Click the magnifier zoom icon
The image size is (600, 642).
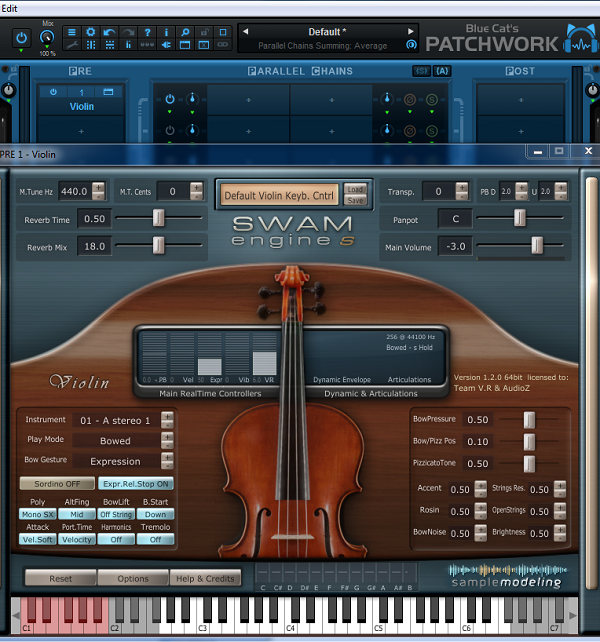click(185, 32)
